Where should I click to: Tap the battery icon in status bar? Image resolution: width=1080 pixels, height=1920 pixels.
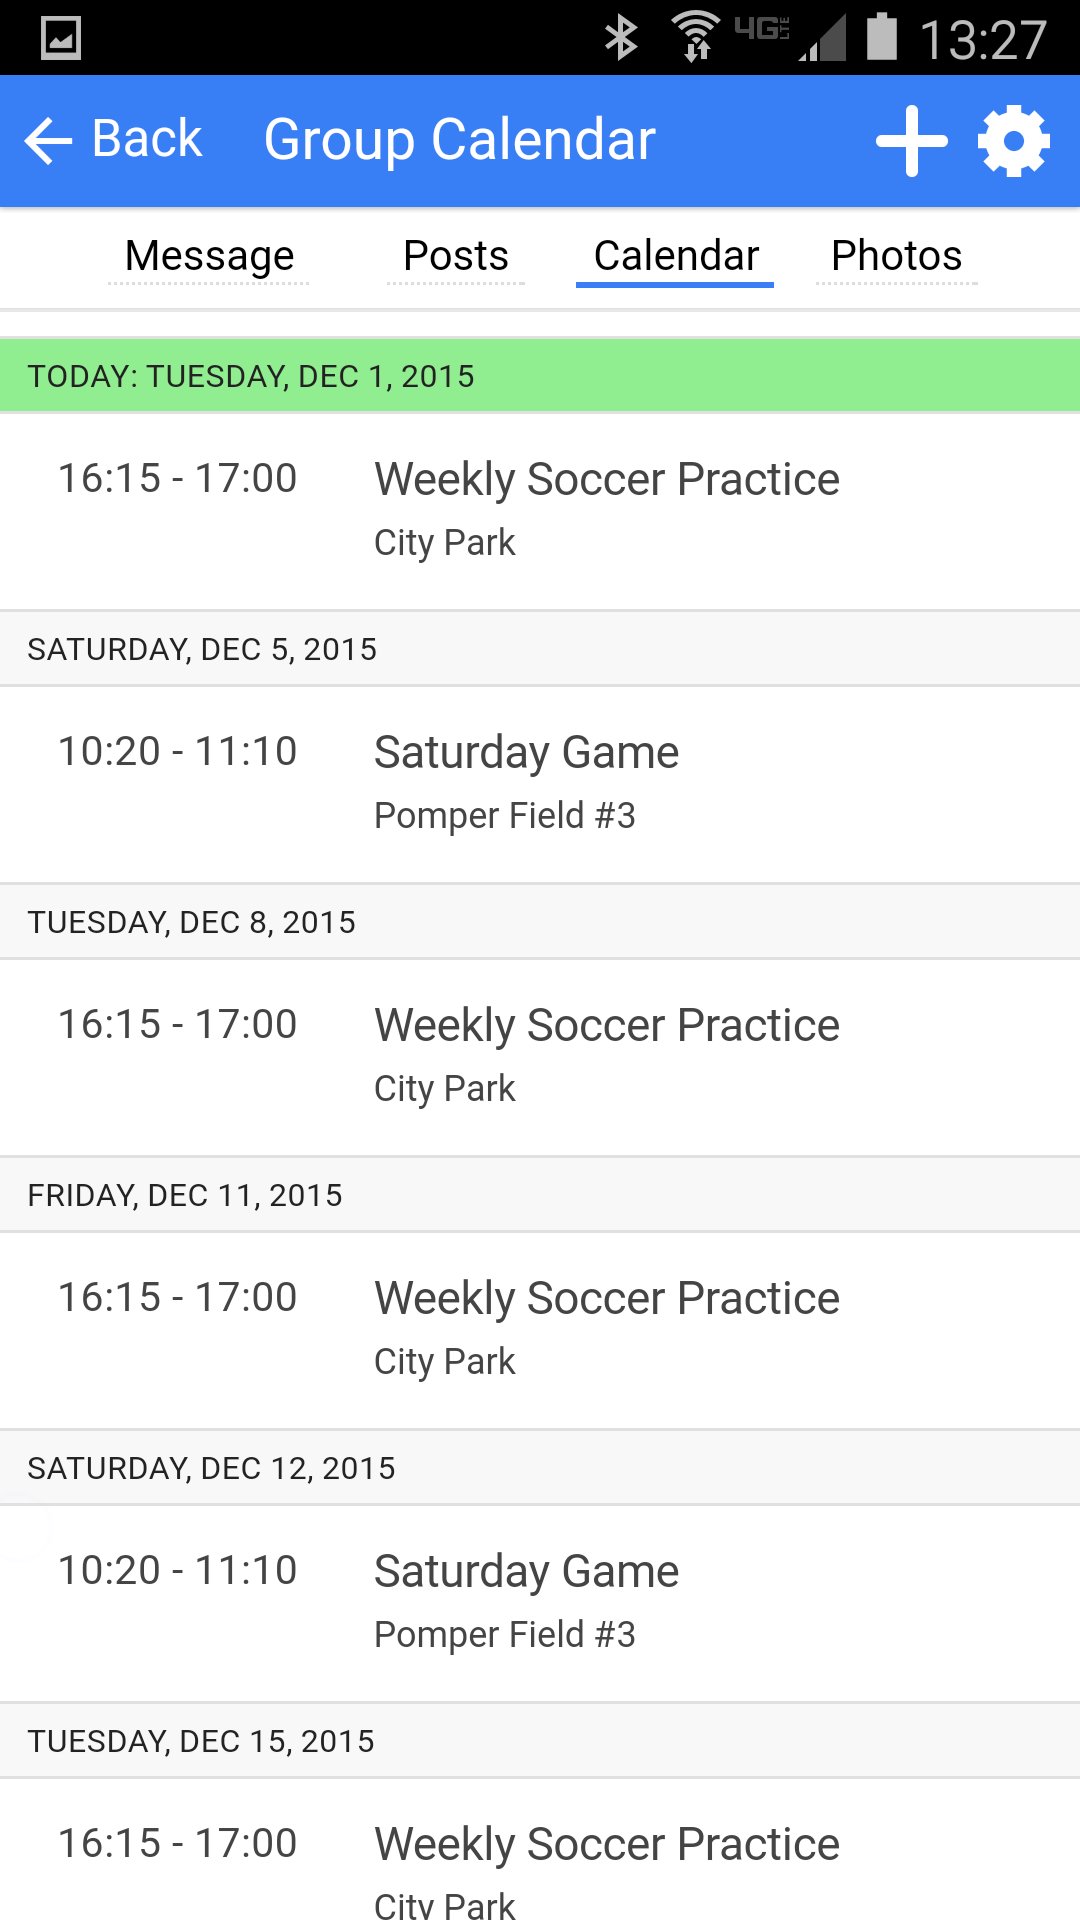881,36
